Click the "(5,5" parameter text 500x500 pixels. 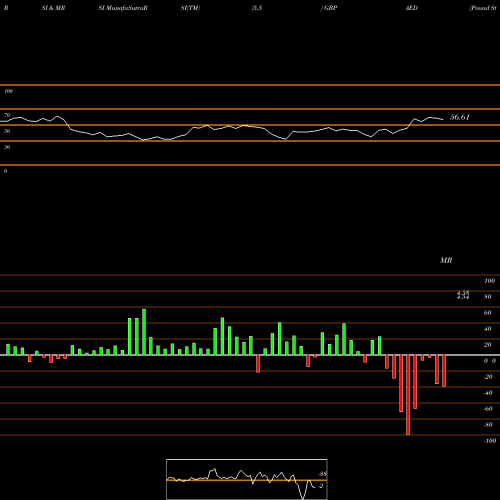click(257, 8)
